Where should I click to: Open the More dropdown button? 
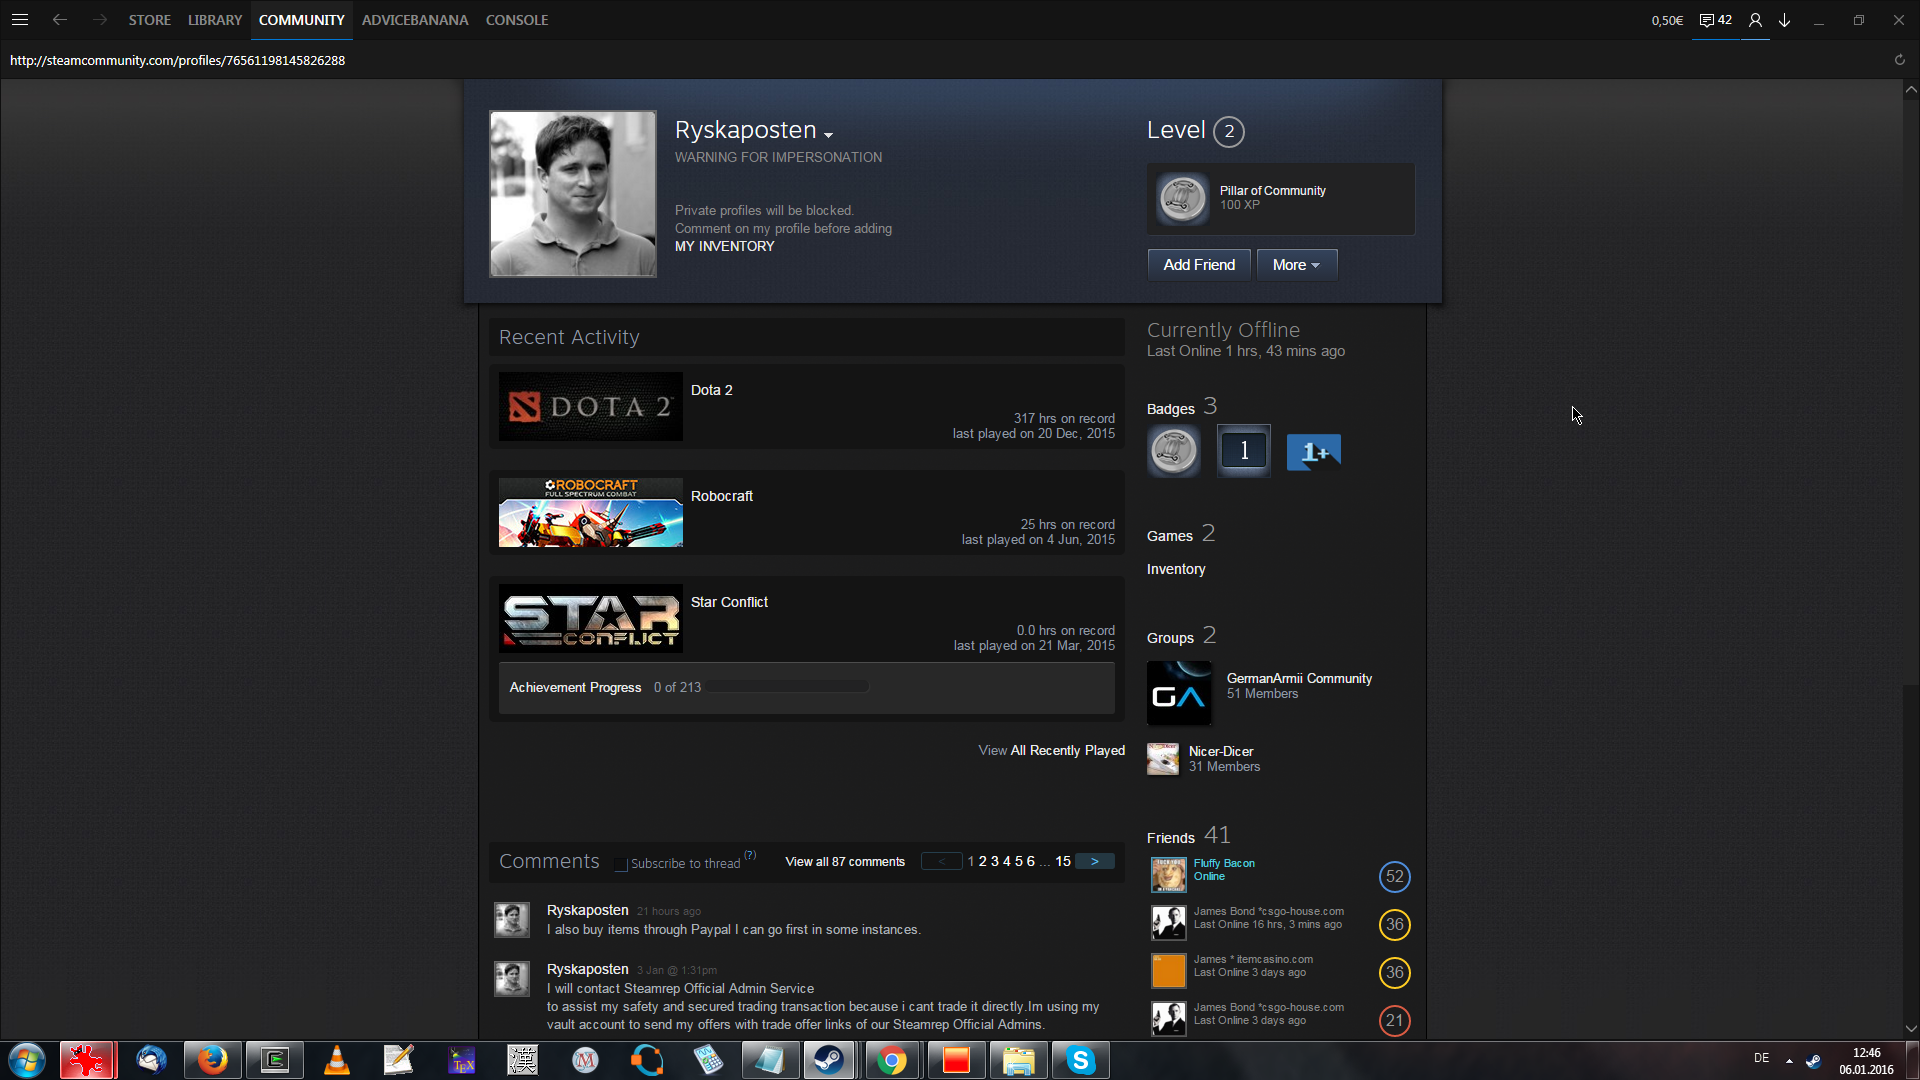pos(1296,265)
